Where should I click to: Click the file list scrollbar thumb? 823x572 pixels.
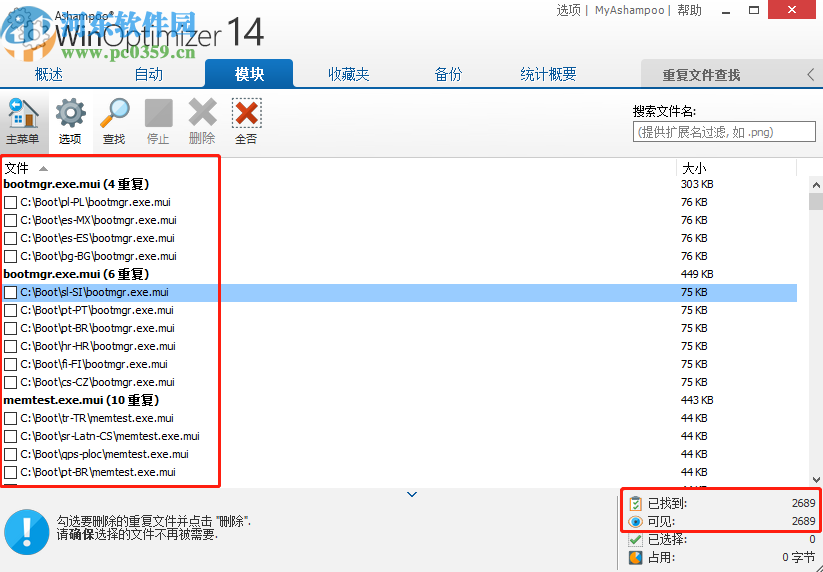pyautogui.click(x=816, y=202)
